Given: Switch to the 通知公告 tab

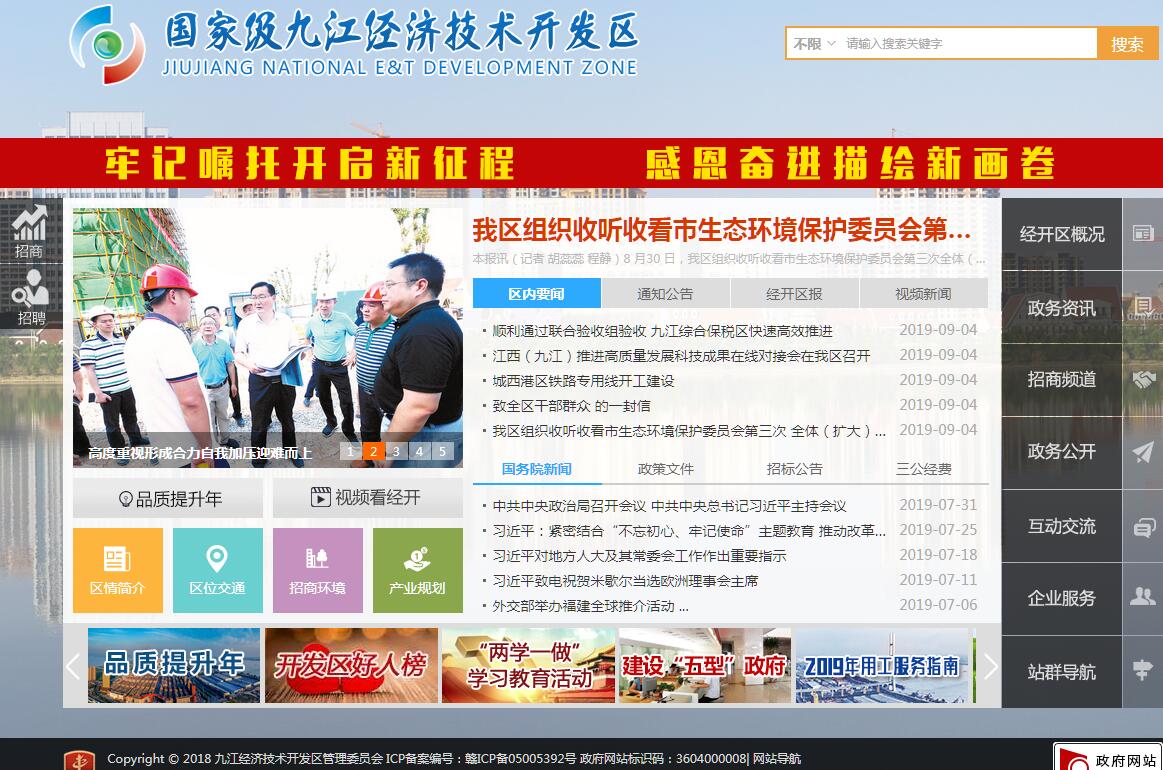Looking at the screenshot, I should [665, 294].
